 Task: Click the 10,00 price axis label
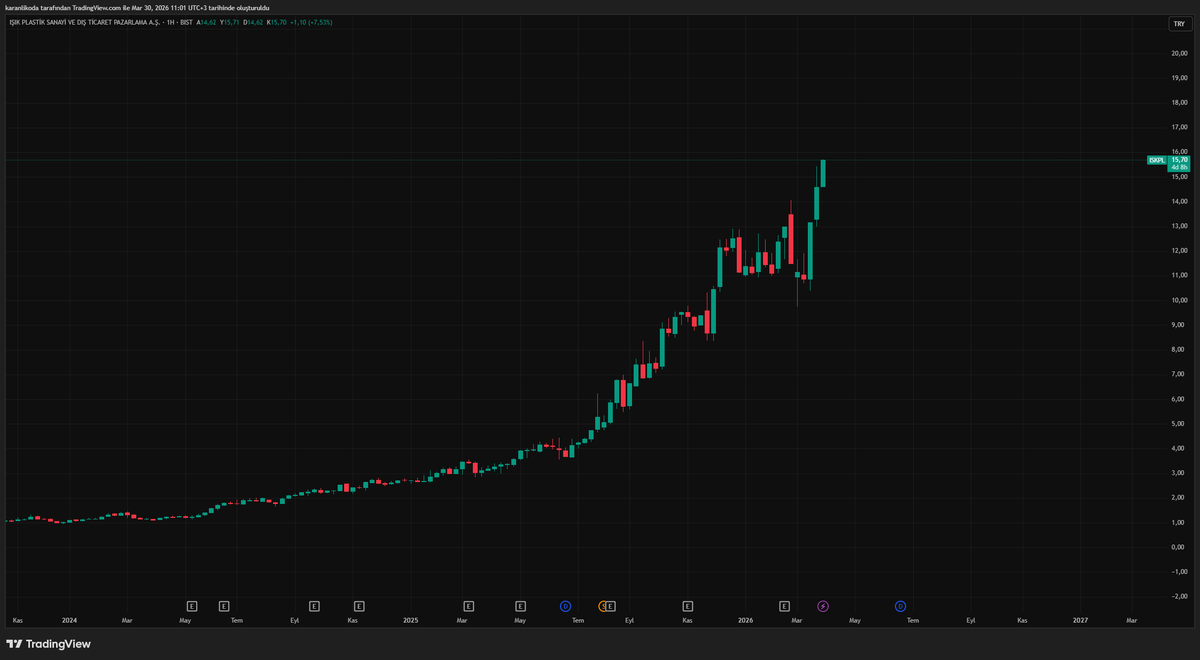coord(1179,300)
